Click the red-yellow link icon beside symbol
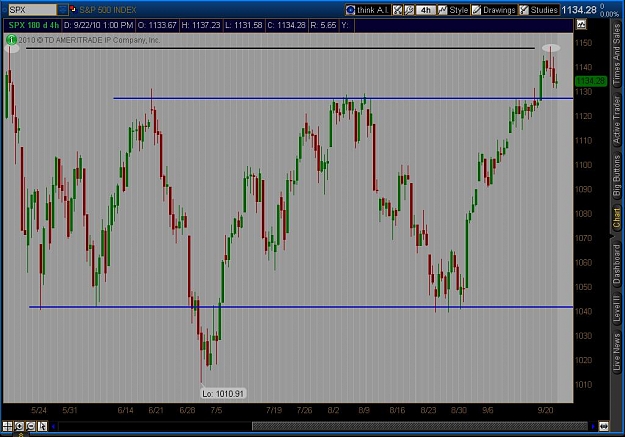Screen dimensions: 625x437 tap(73, 9)
